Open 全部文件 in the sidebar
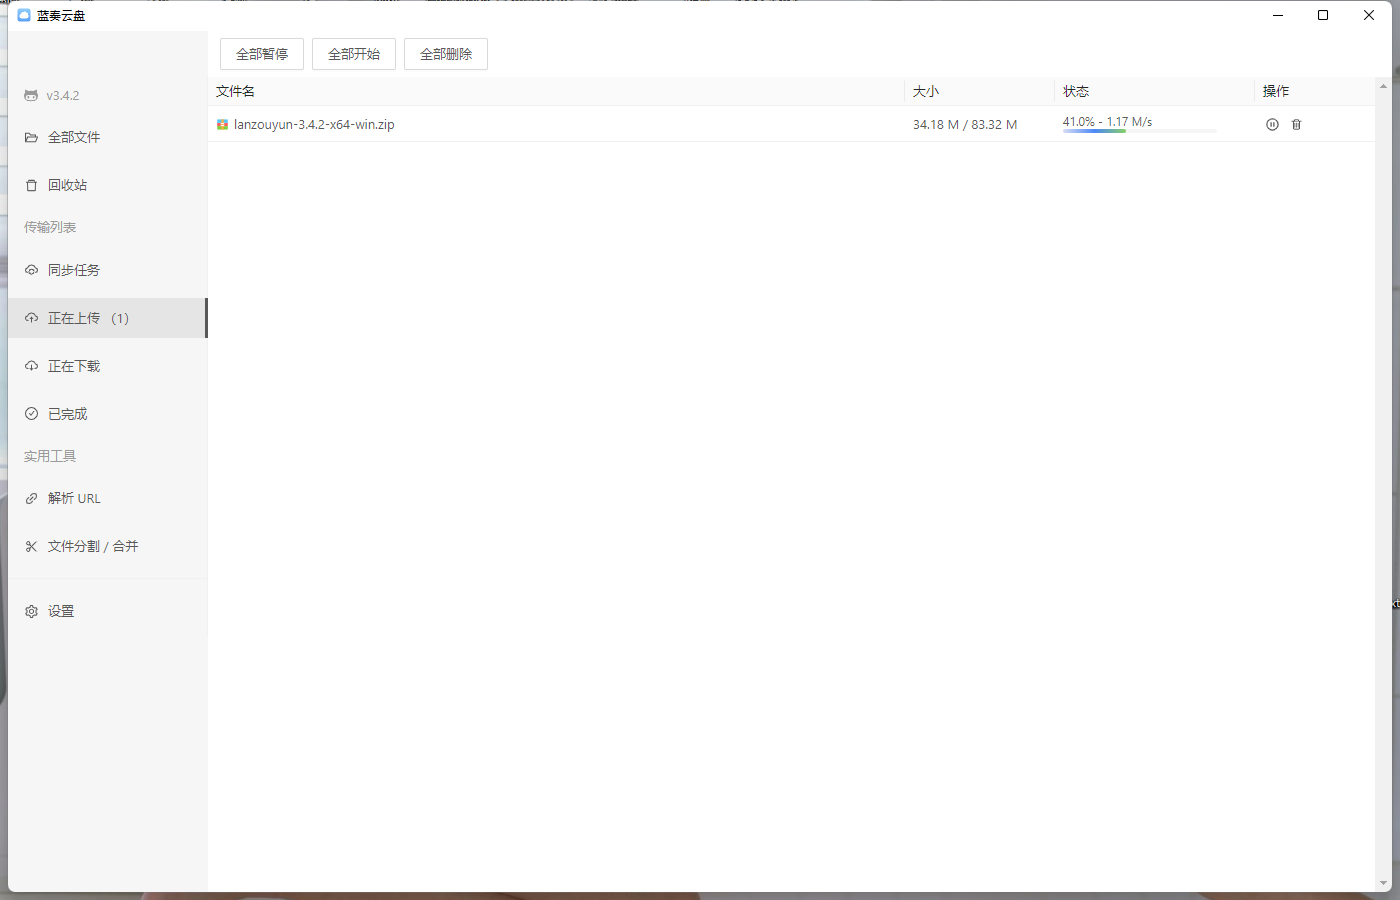1400x900 pixels. coord(107,137)
